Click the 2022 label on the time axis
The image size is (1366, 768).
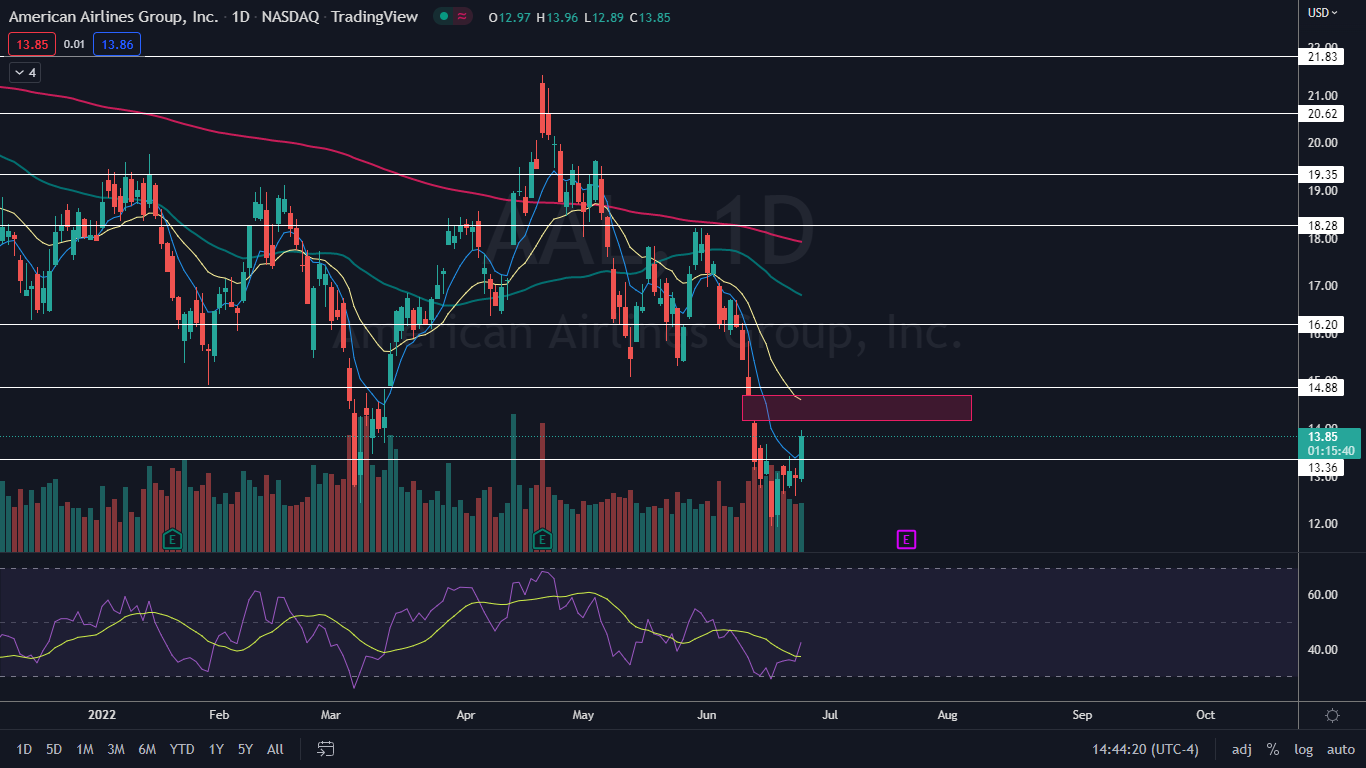coord(102,715)
